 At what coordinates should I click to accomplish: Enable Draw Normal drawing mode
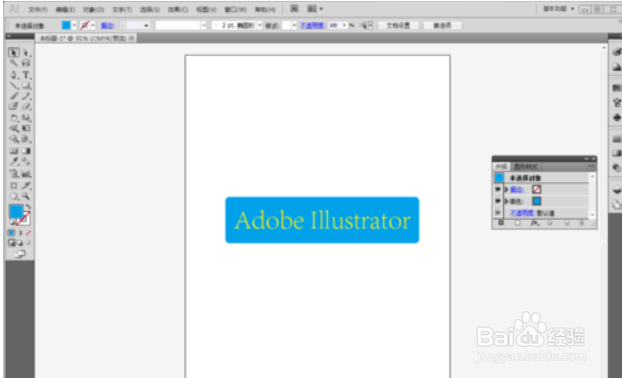12,243
